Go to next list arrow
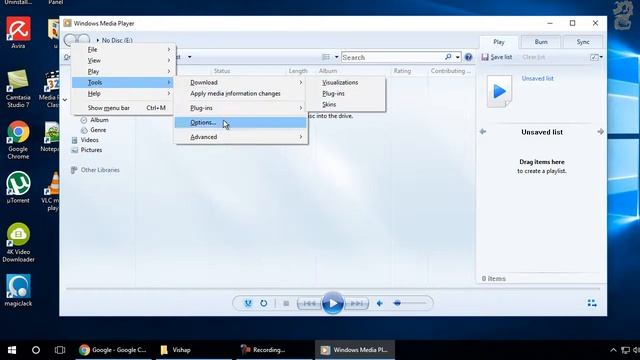The height and width of the screenshot is (360, 640). click(x=600, y=132)
